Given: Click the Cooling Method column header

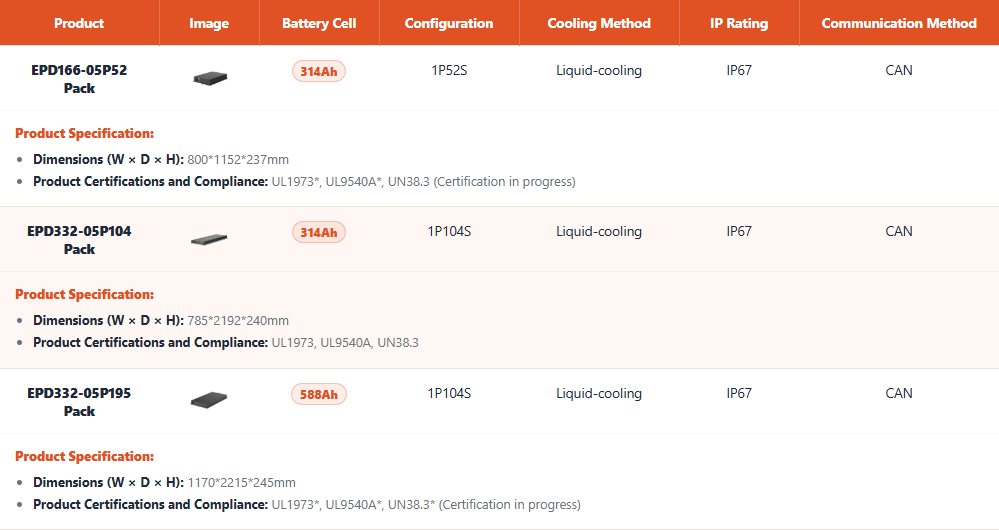Looking at the screenshot, I should click(599, 23).
